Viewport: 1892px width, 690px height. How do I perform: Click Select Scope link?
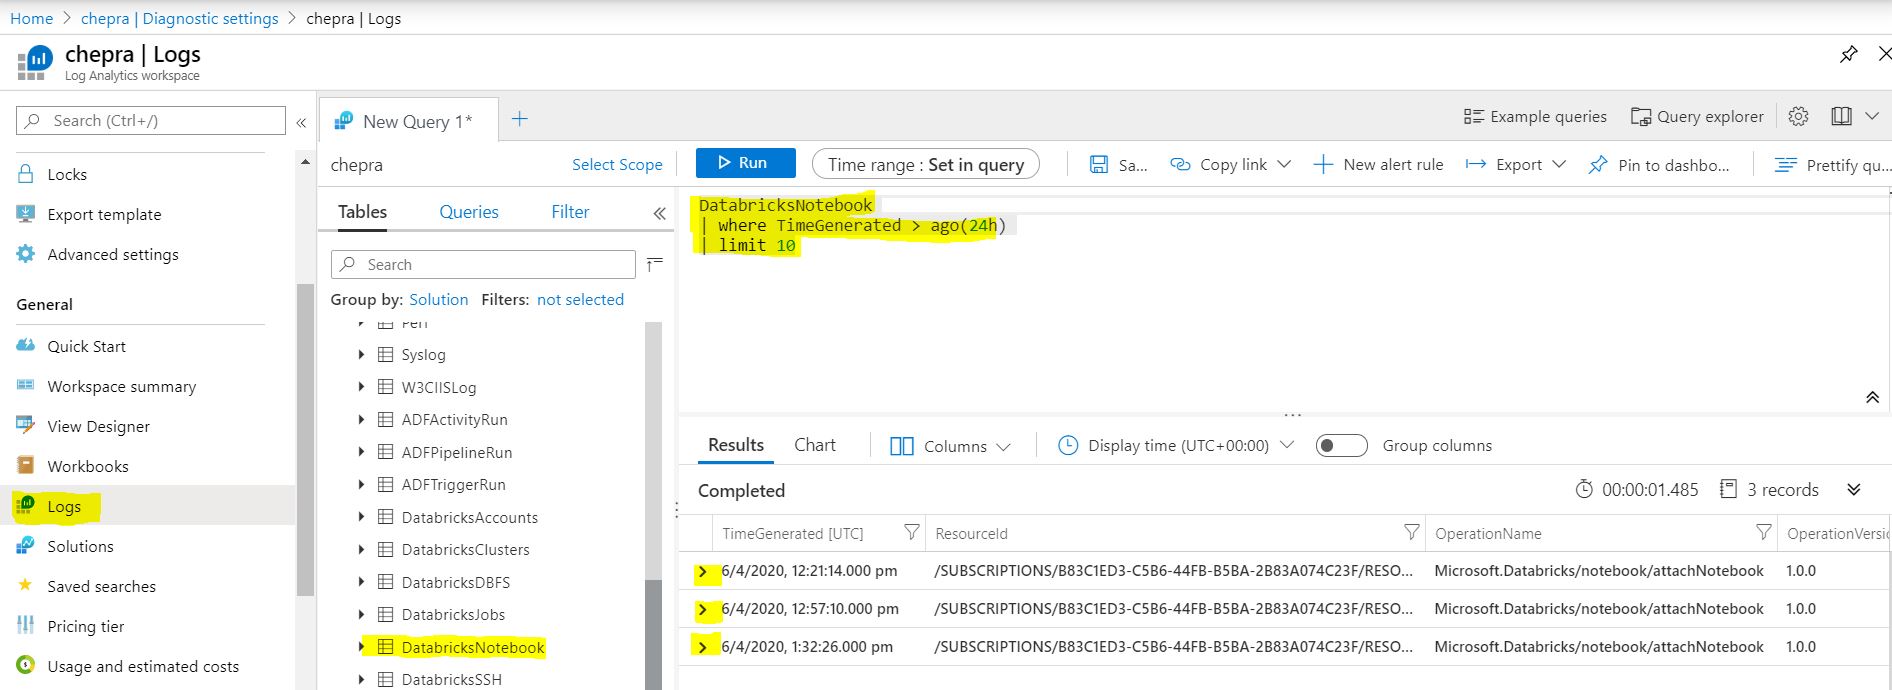point(617,165)
